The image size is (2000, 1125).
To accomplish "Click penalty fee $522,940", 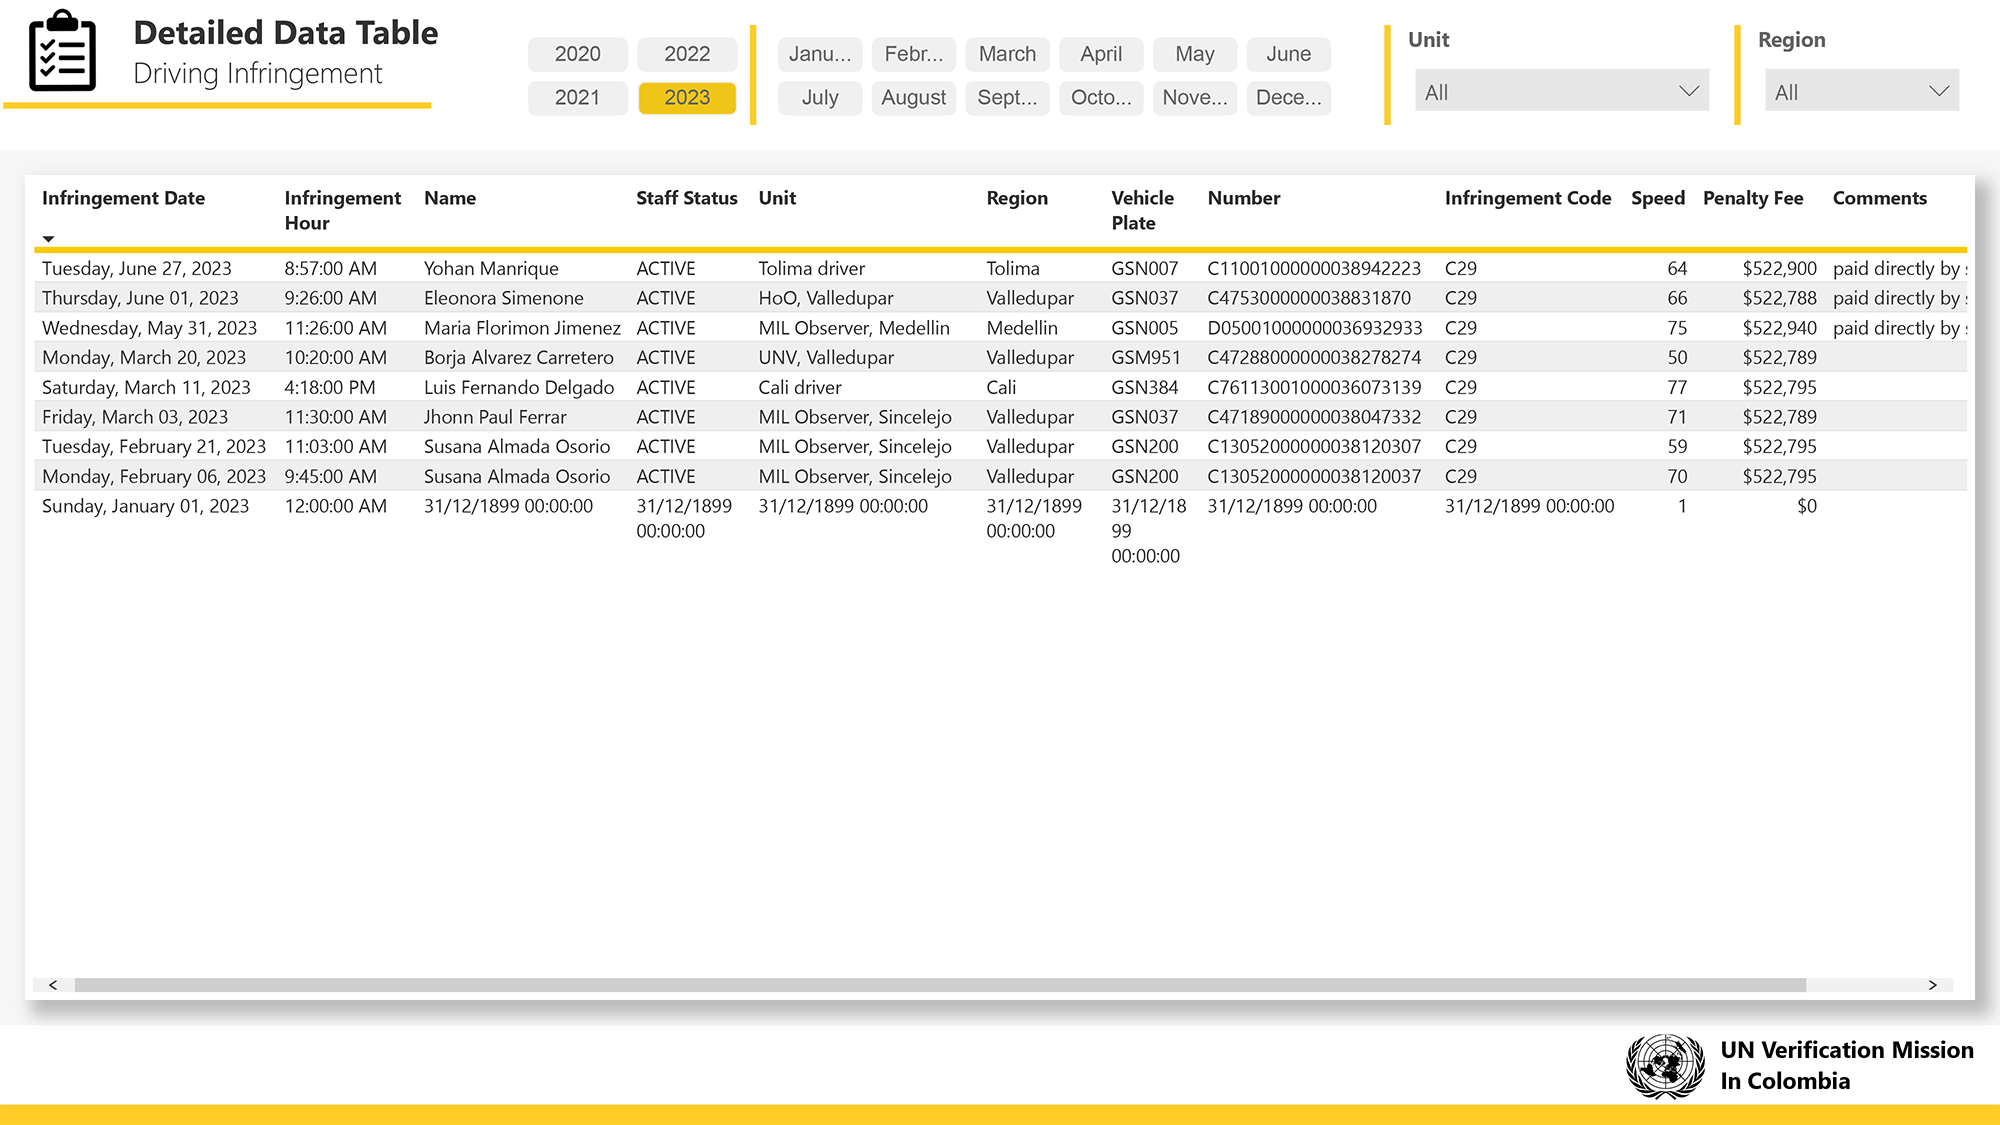I will (1779, 328).
